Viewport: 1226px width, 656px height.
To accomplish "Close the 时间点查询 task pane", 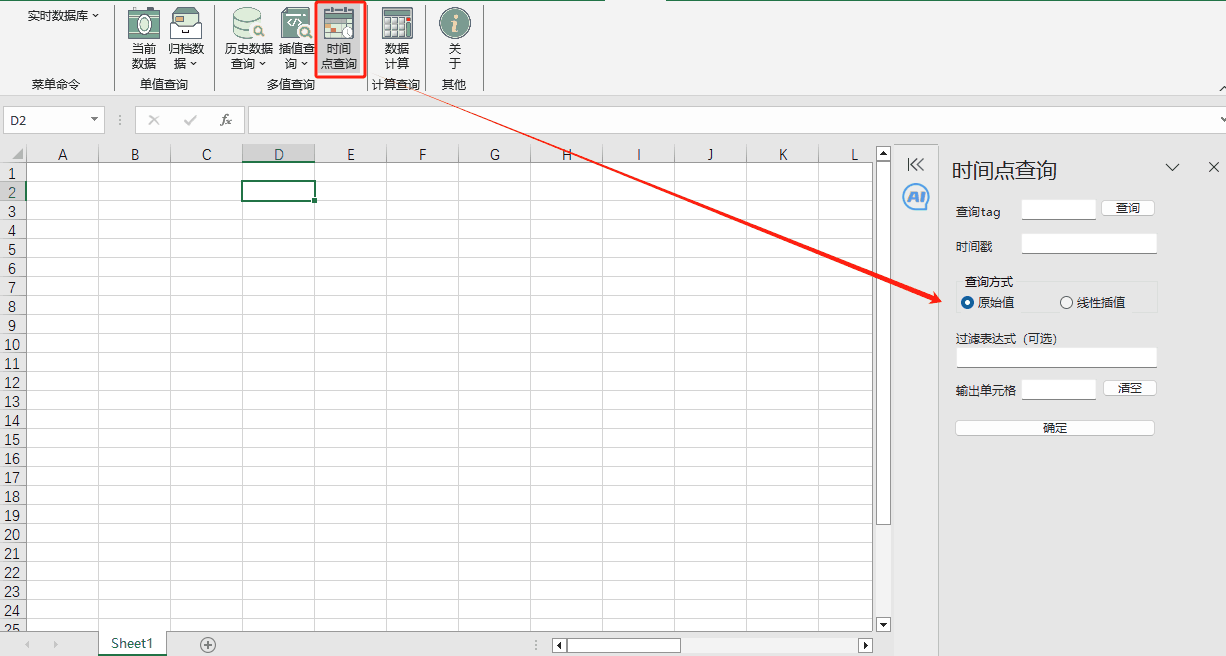I will [1214, 167].
